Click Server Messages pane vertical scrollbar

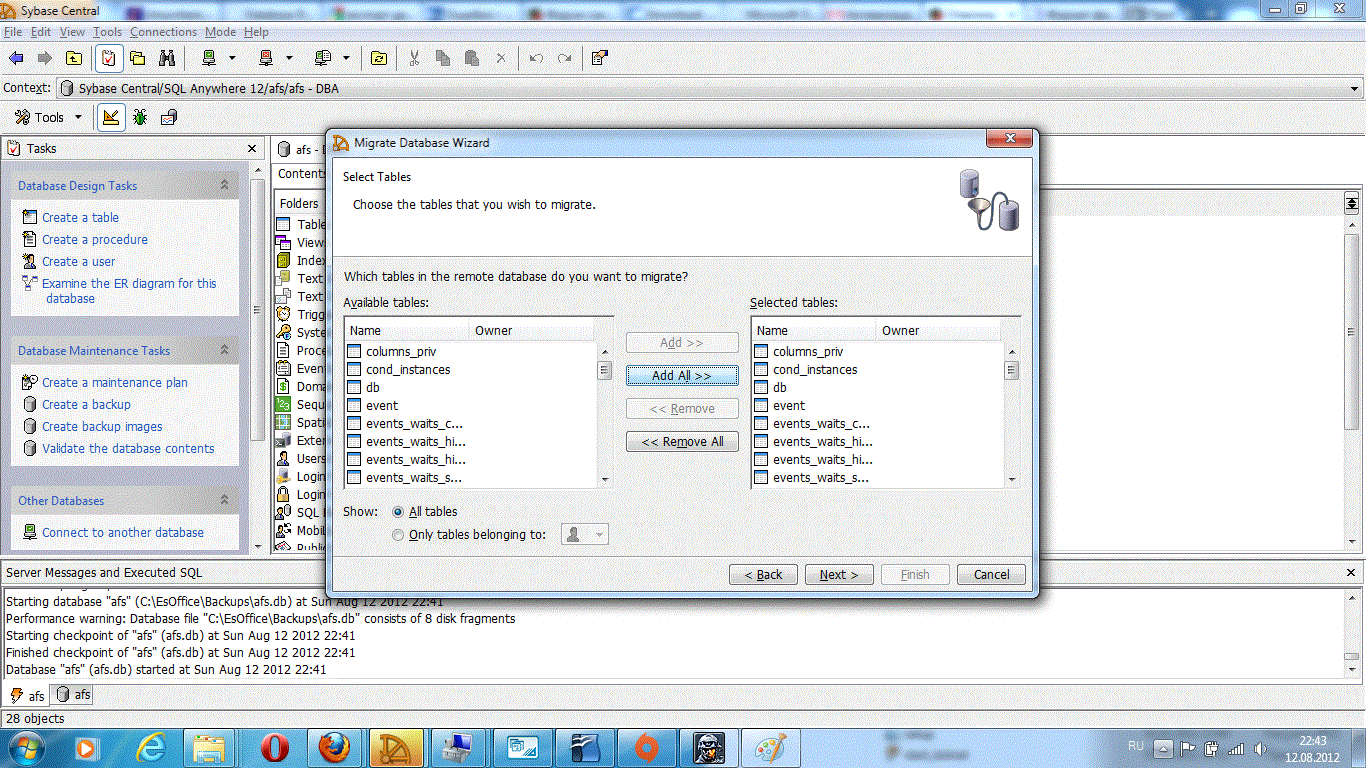[x=1351, y=634]
